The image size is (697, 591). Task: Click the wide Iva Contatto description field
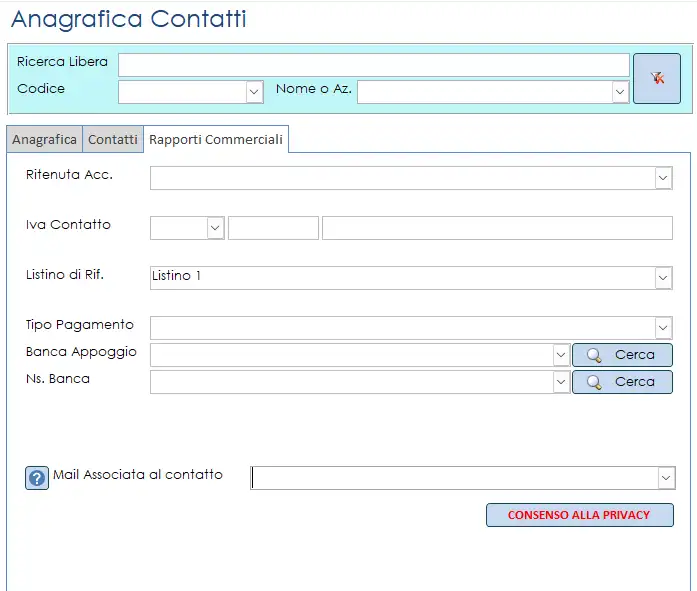coord(497,228)
